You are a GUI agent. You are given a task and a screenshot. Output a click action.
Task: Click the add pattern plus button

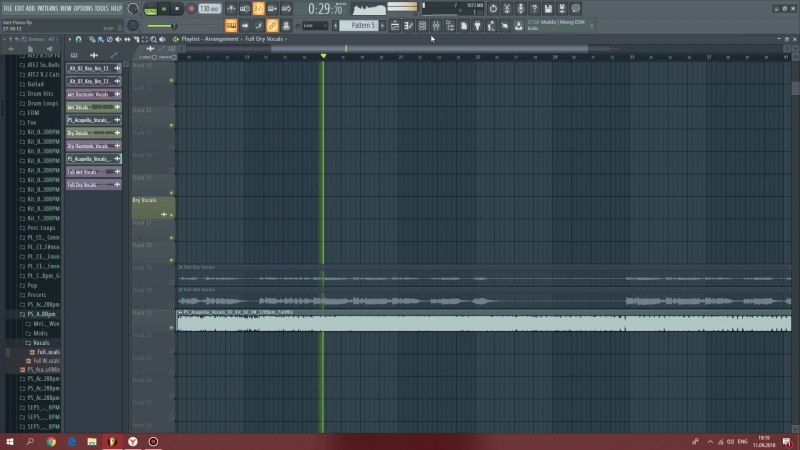tap(382, 26)
